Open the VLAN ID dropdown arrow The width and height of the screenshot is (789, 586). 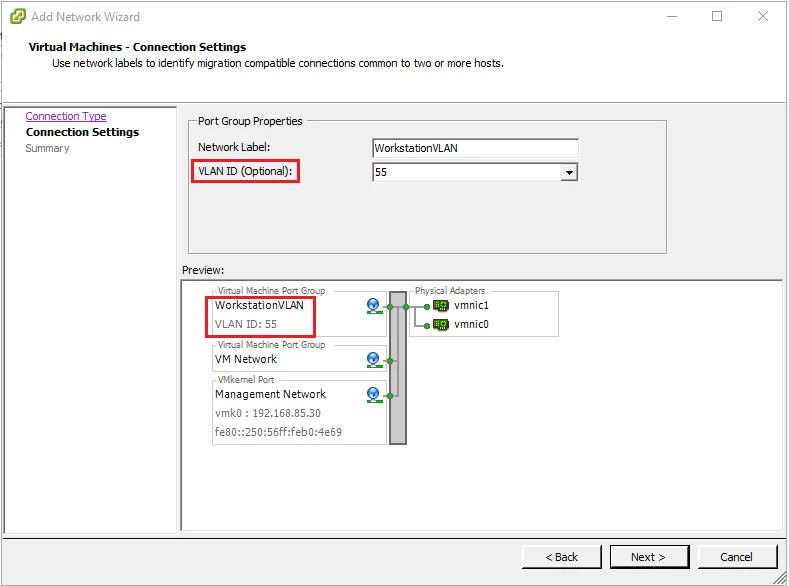[569, 173]
